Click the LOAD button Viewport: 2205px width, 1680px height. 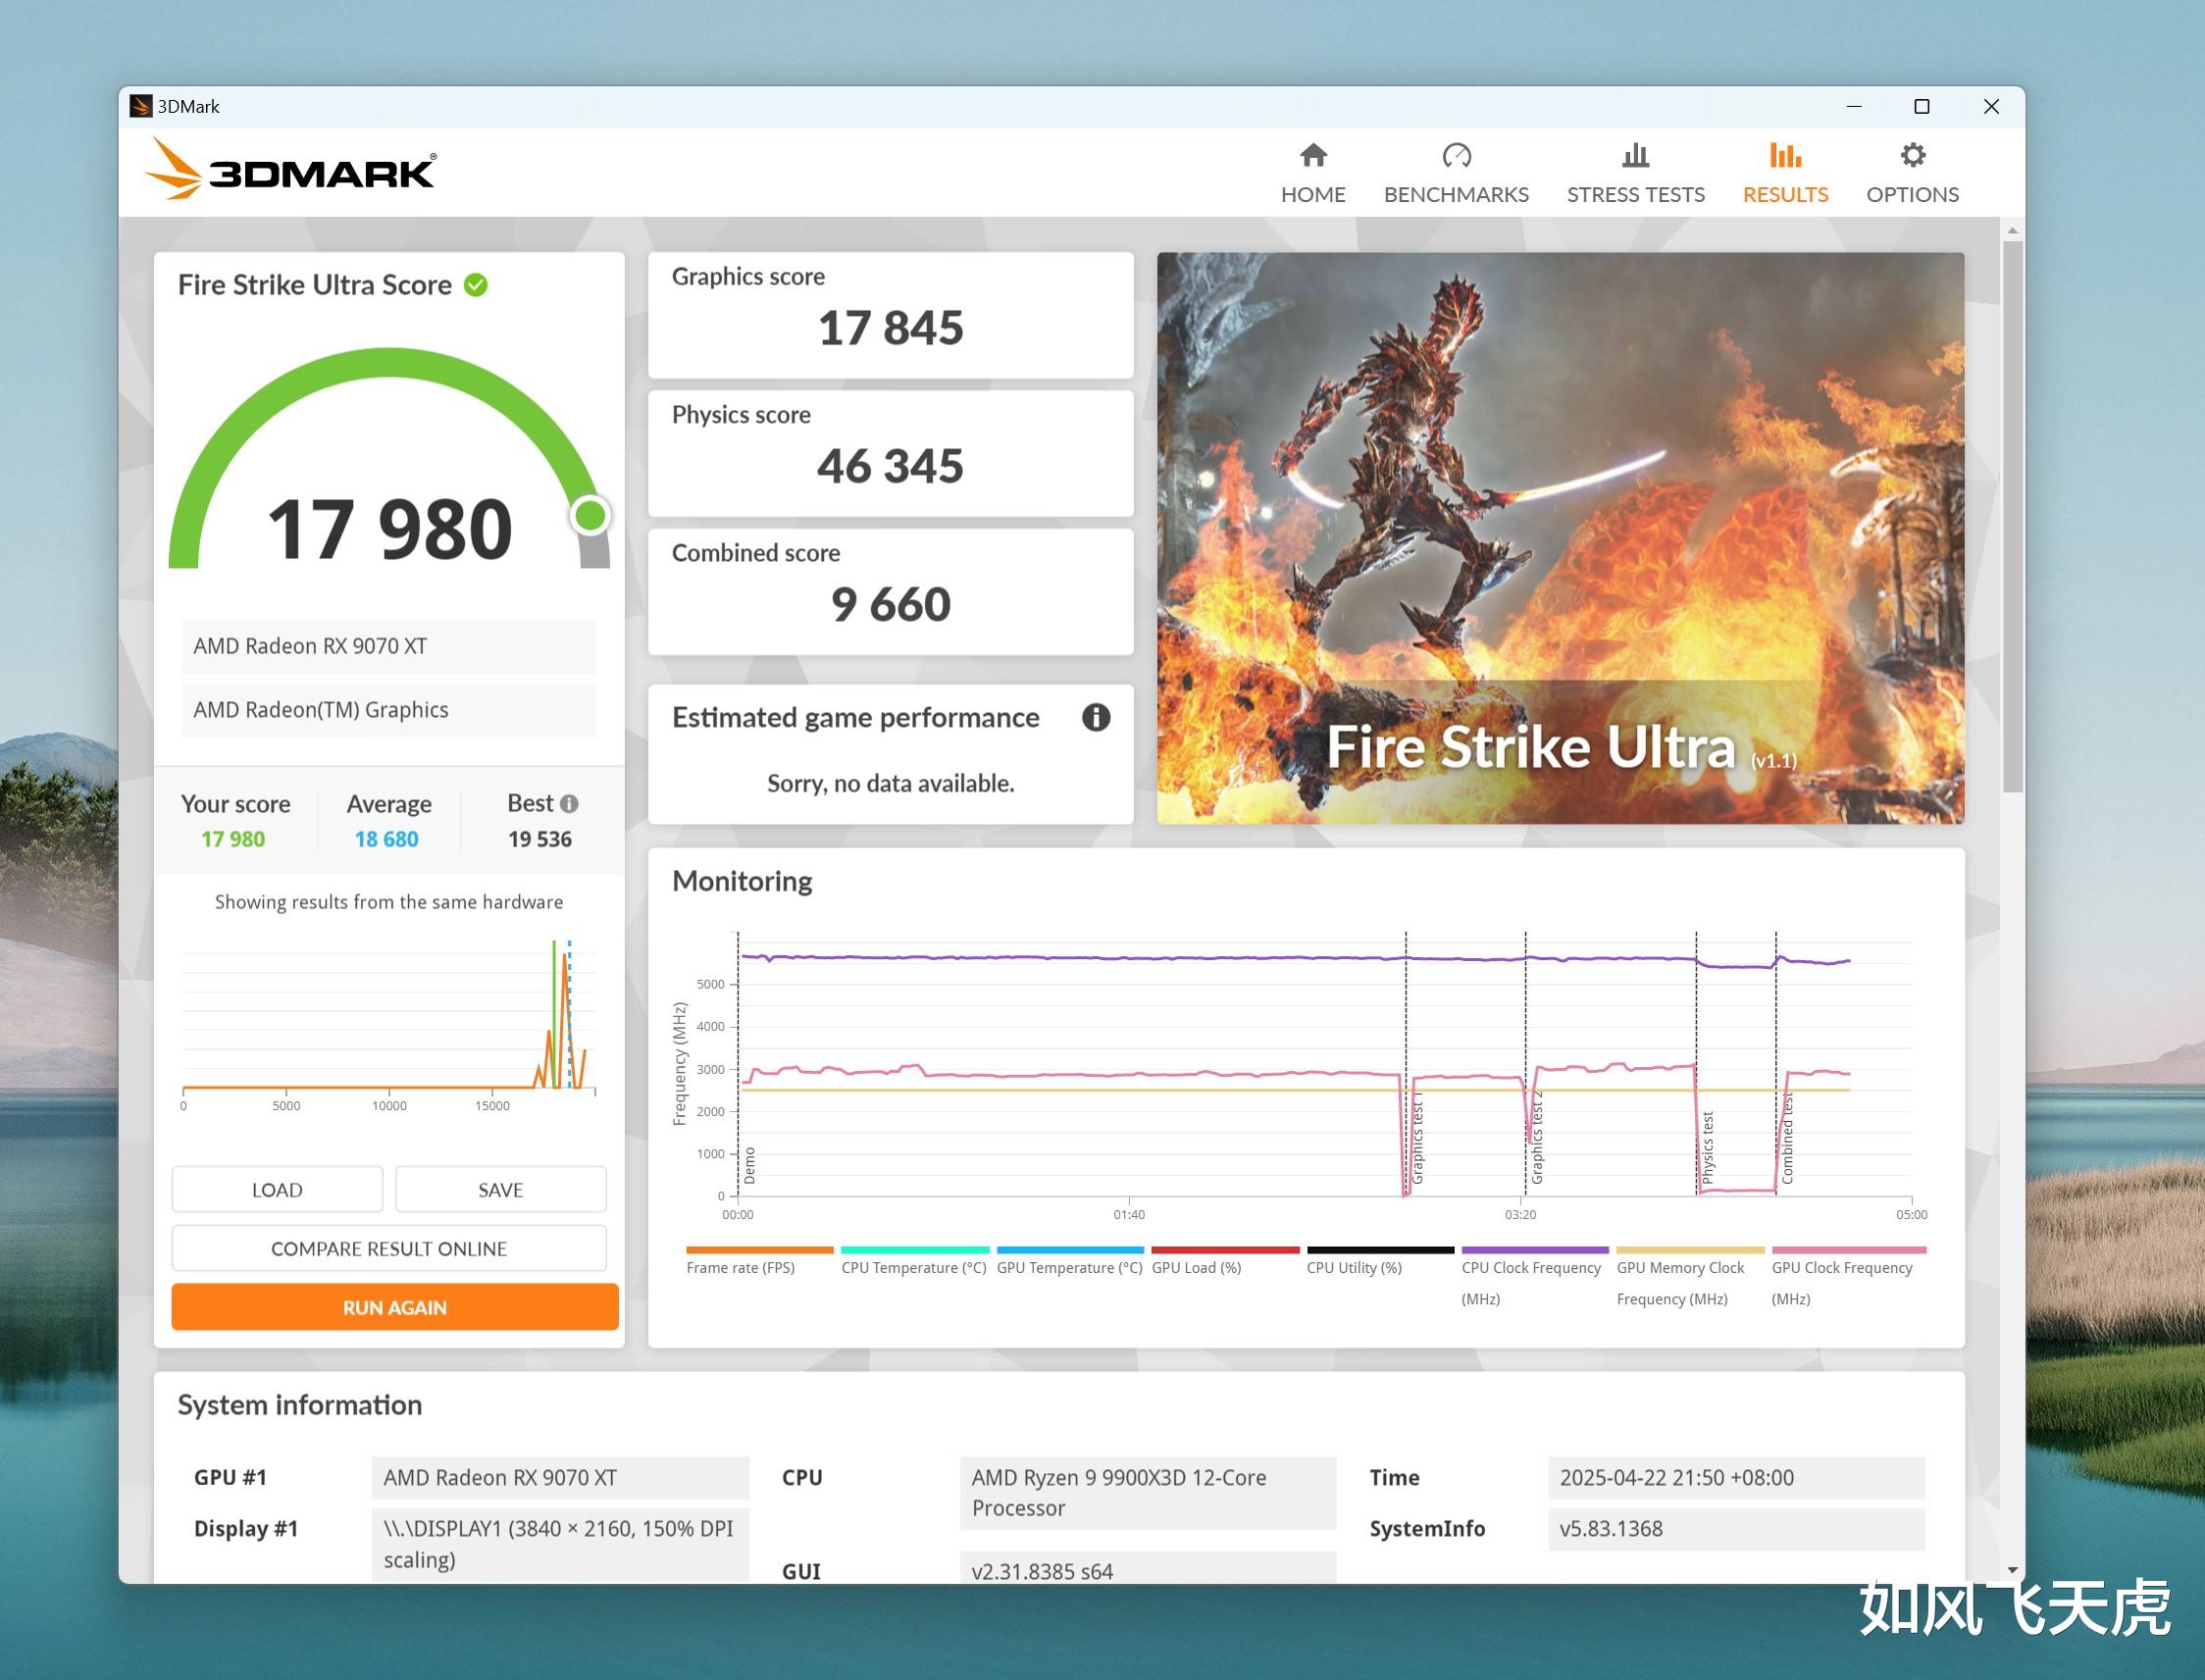[x=277, y=1190]
